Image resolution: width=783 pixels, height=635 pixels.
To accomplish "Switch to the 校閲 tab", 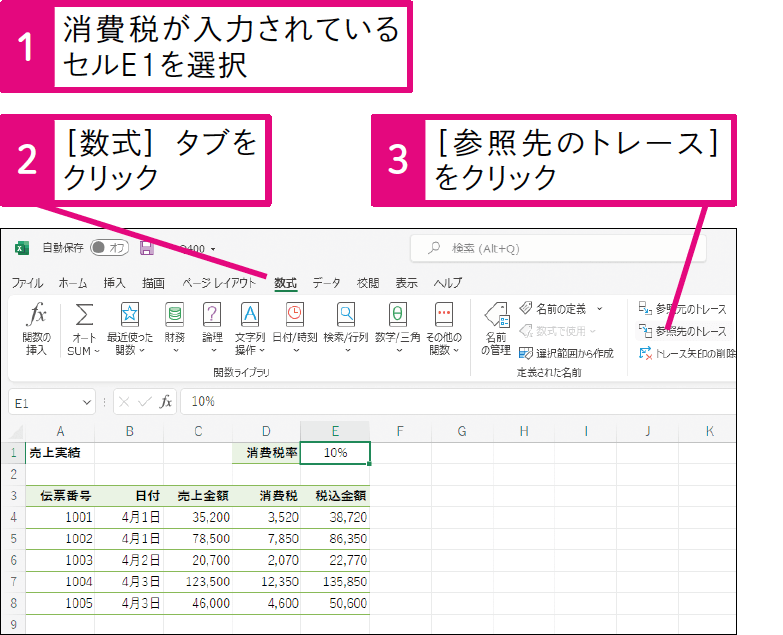I will pyautogui.click(x=368, y=283).
